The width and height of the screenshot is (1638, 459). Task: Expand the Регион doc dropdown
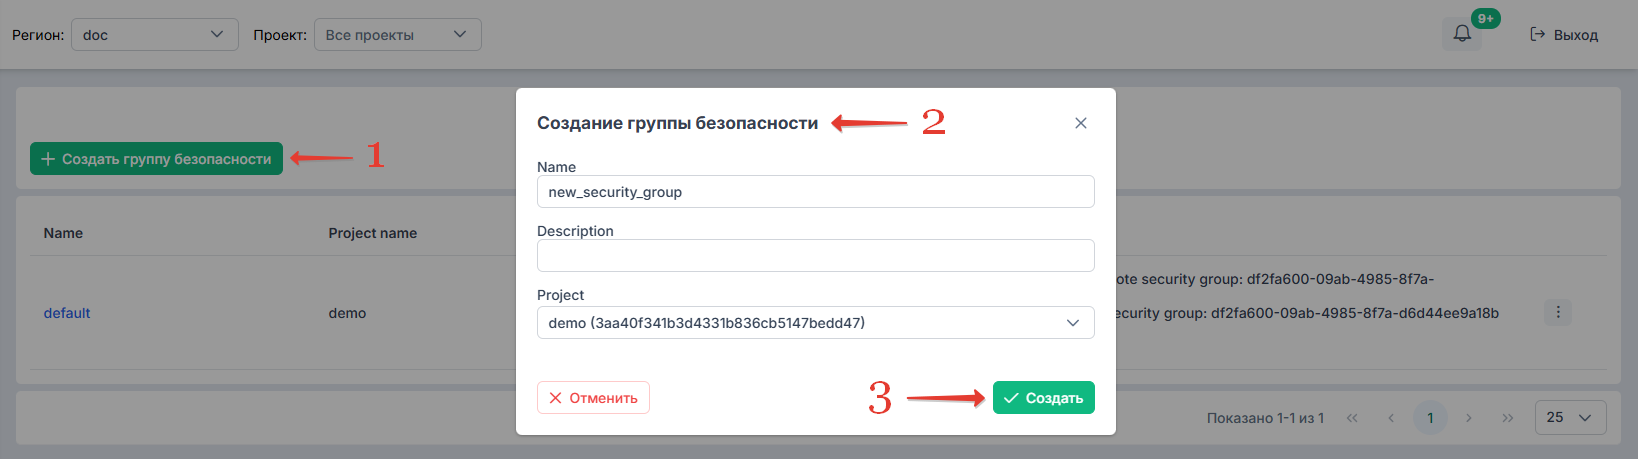pos(155,34)
